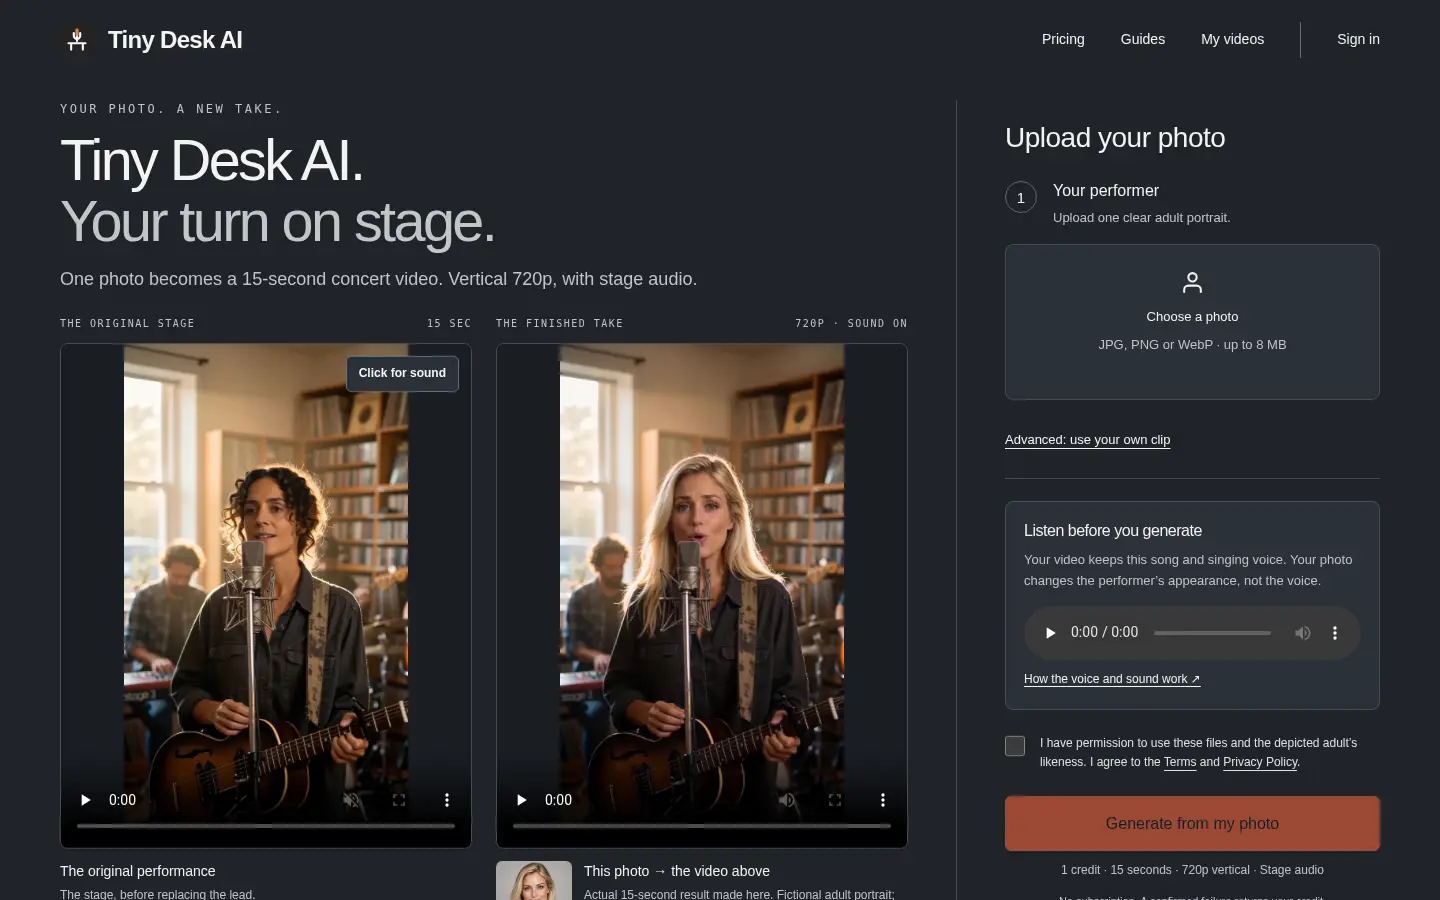The image size is (1440, 900).
Task: Click the Choose a photo upload area
Action: coord(1192,322)
